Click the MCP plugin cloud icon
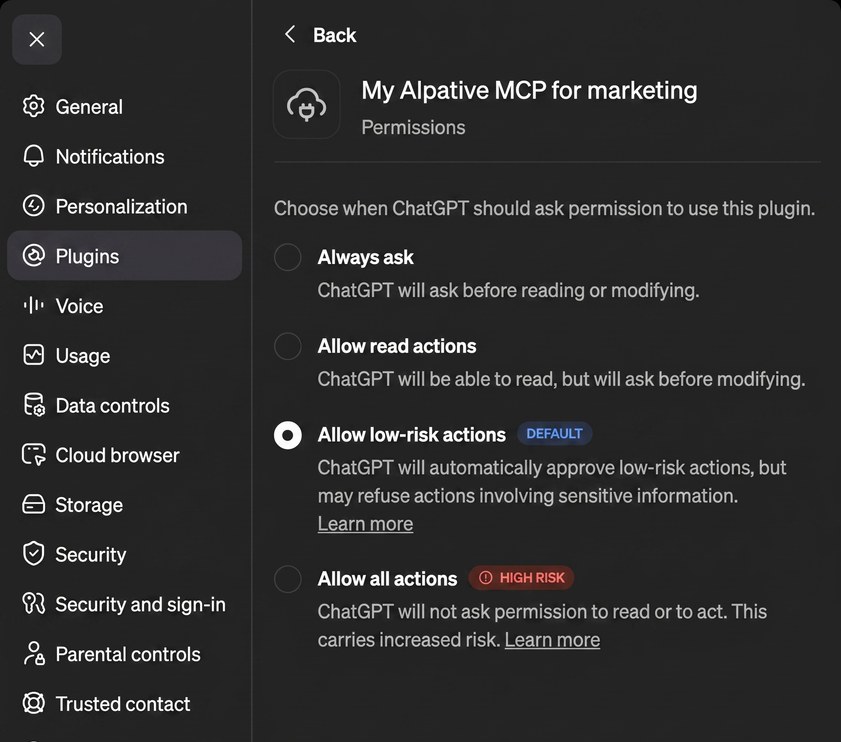Image resolution: width=841 pixels, height=742 pixels. pos(306,105)
